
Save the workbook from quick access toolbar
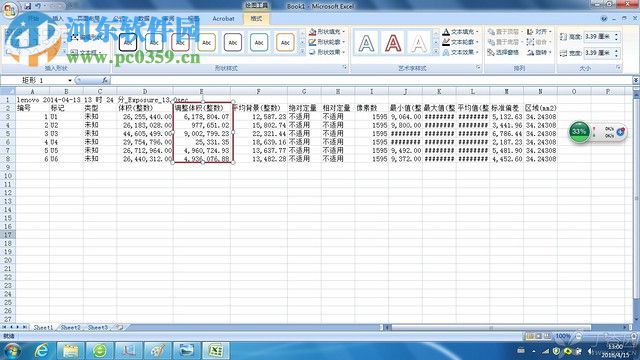point(27,6)
